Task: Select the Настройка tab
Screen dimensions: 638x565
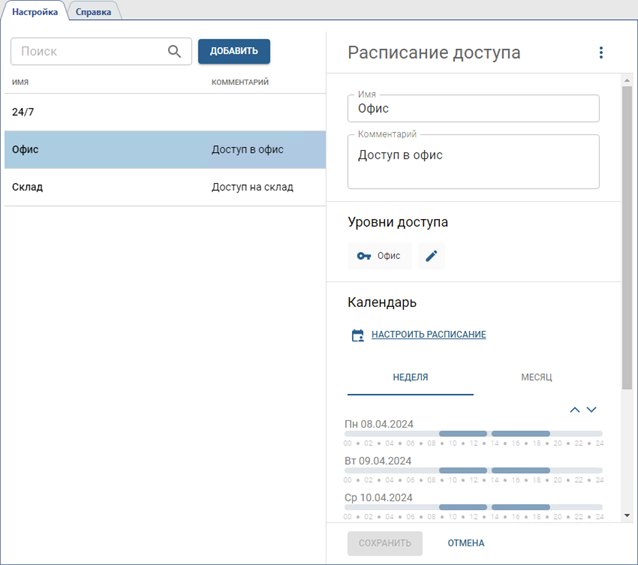Action: pyautogui.click(x=35, y=12)
